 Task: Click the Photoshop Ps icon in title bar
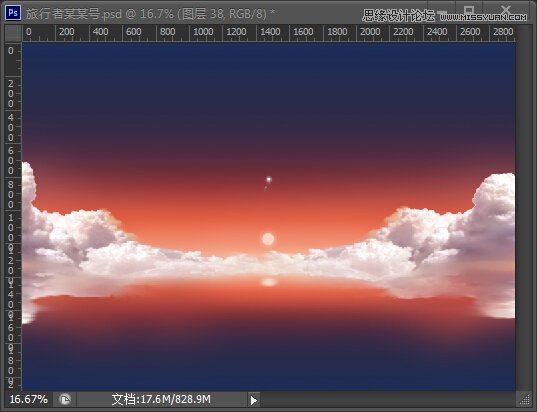tap(13, 13)
